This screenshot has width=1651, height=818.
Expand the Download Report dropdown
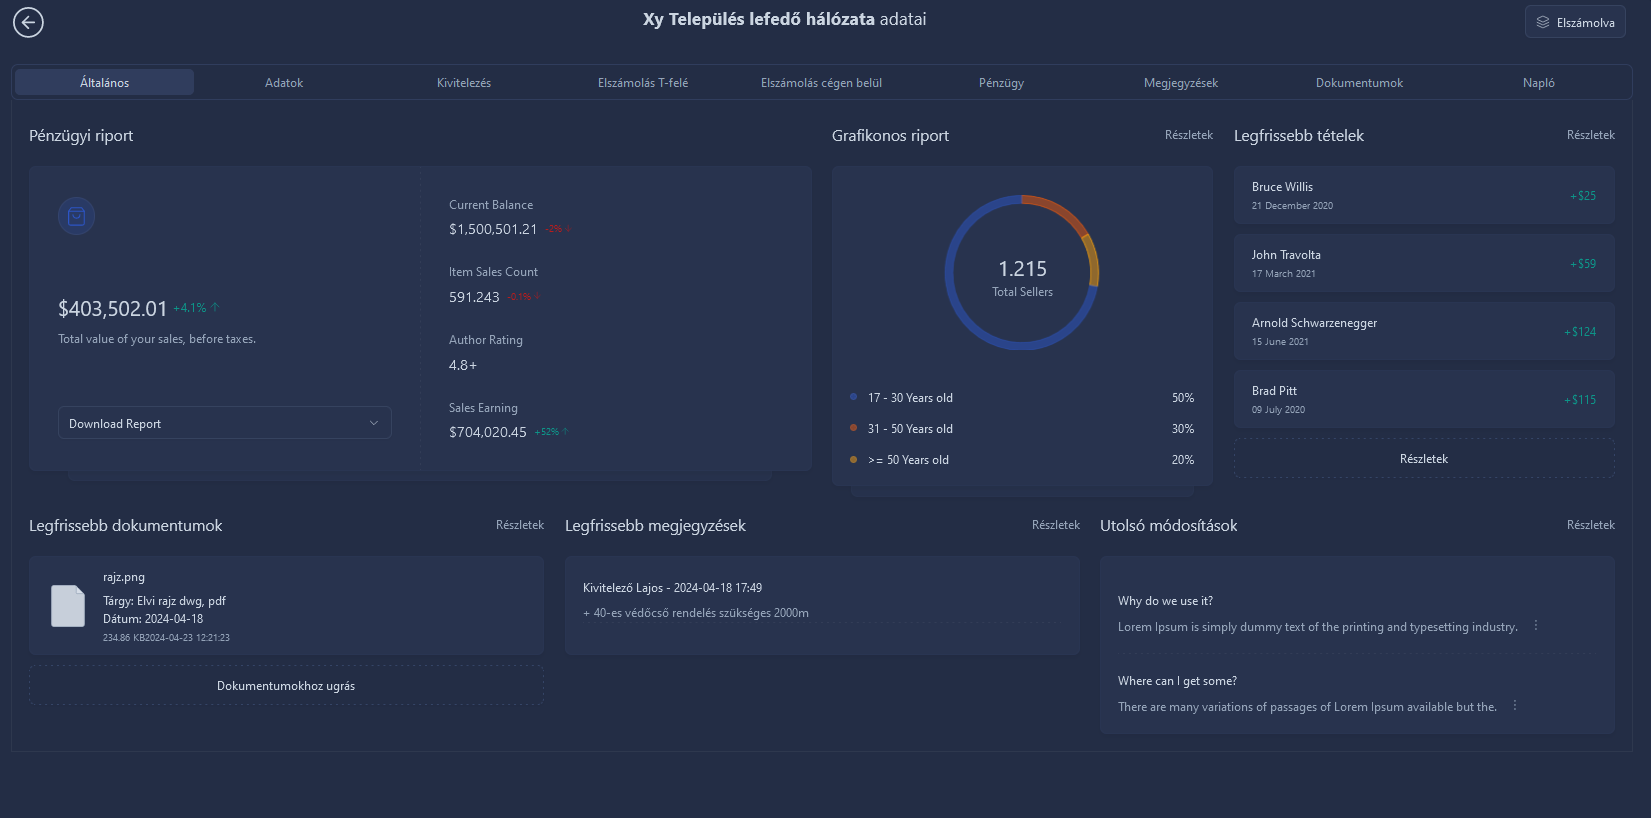tap(224, 423)
